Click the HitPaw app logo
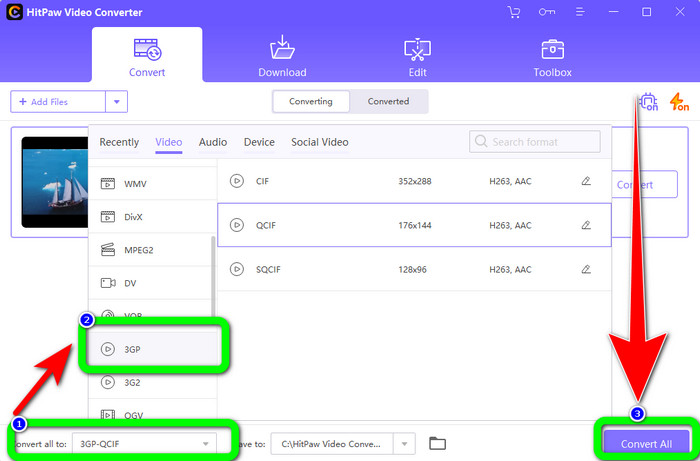This screenshot has height=461, width=700. (x=14, y=12)
